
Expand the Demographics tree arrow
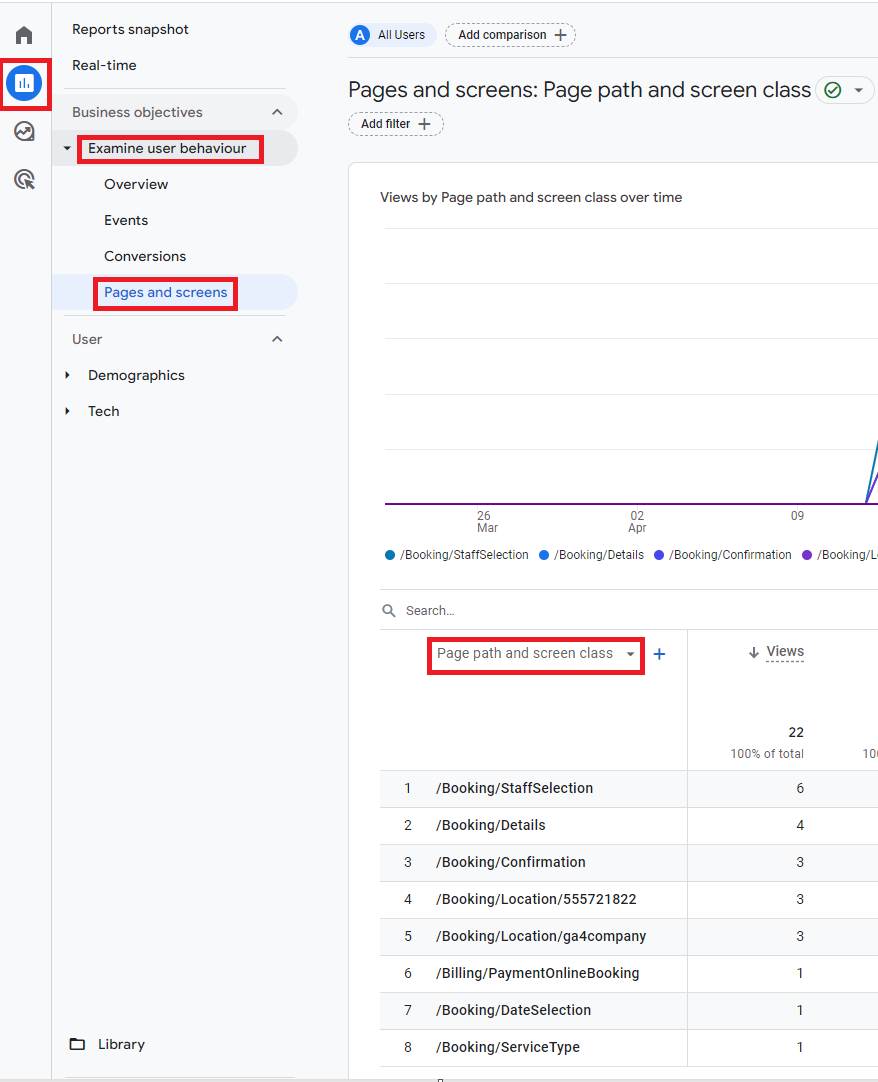pos(67,375)
